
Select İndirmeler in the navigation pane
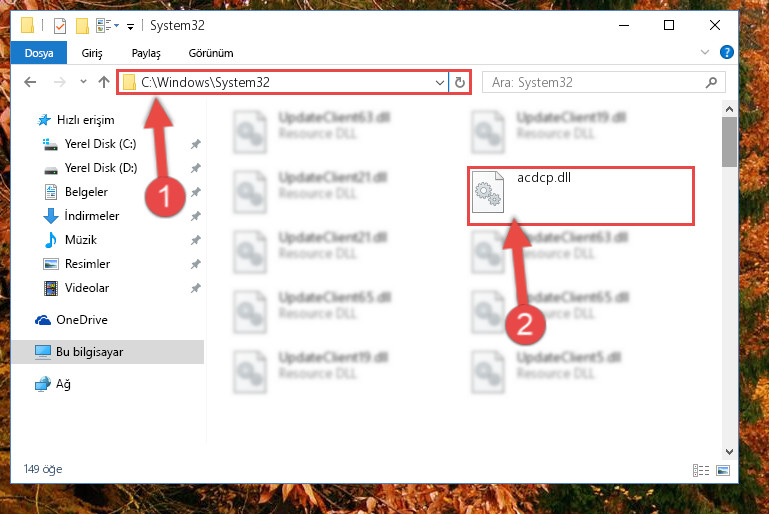92,216
